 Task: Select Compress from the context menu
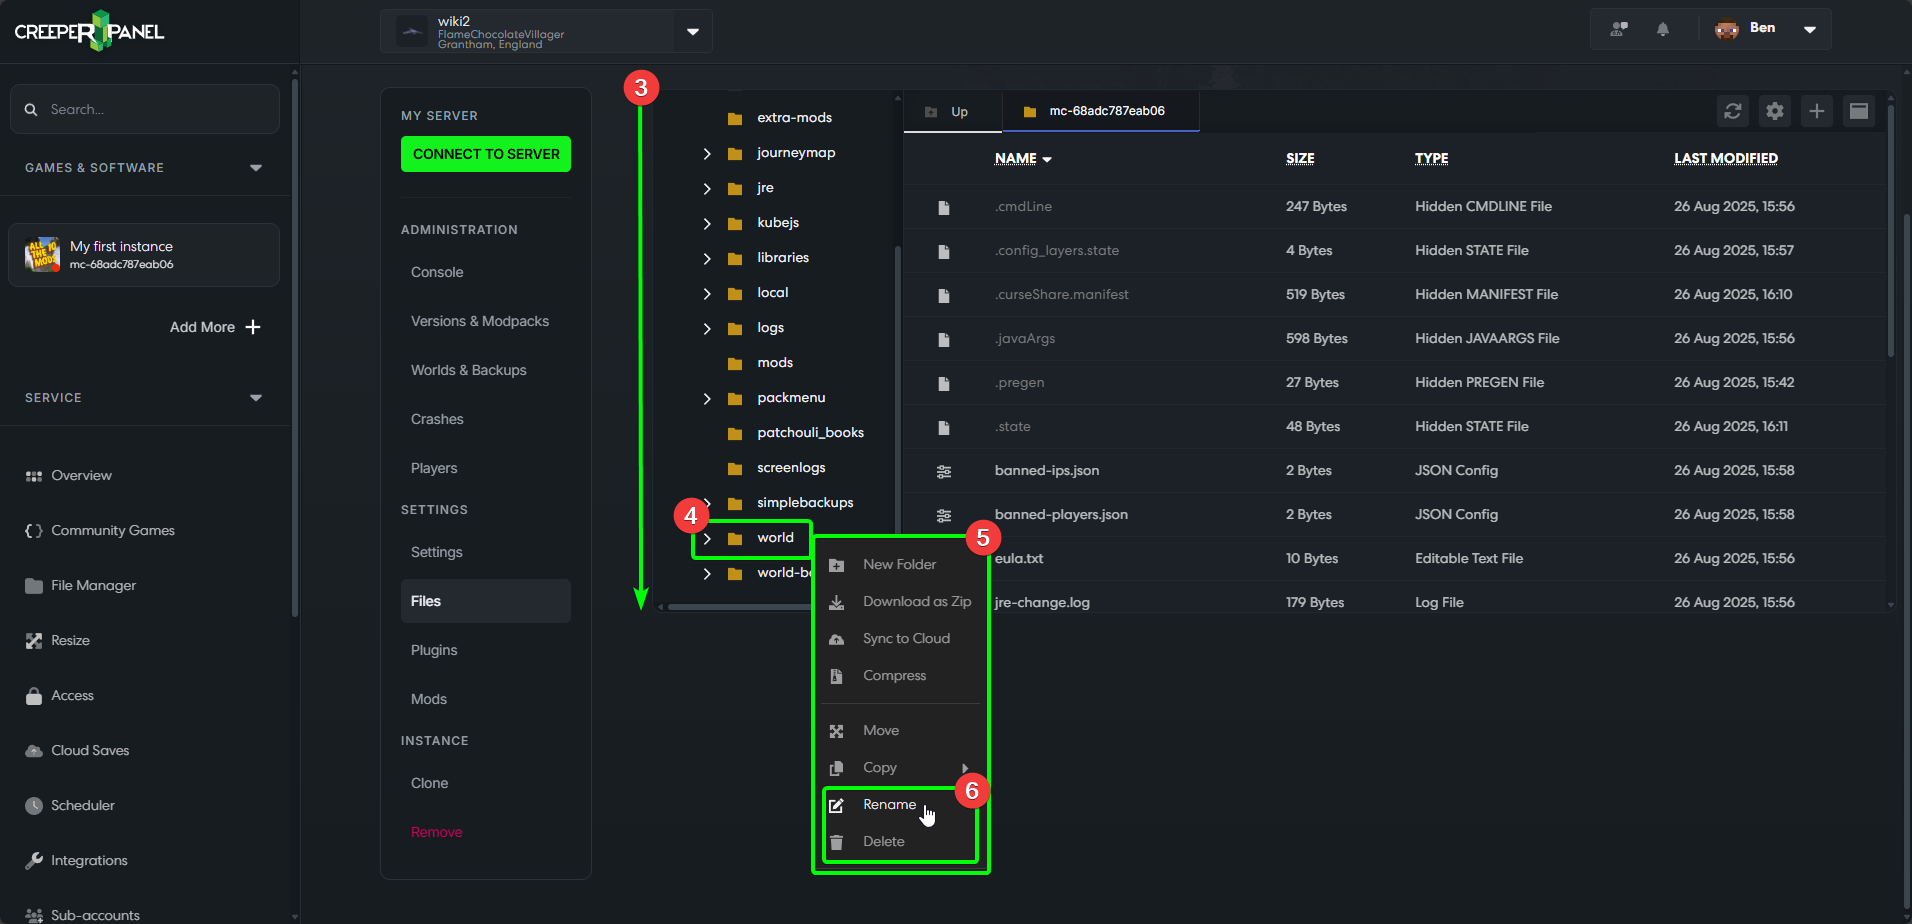[x=894, y=676]
